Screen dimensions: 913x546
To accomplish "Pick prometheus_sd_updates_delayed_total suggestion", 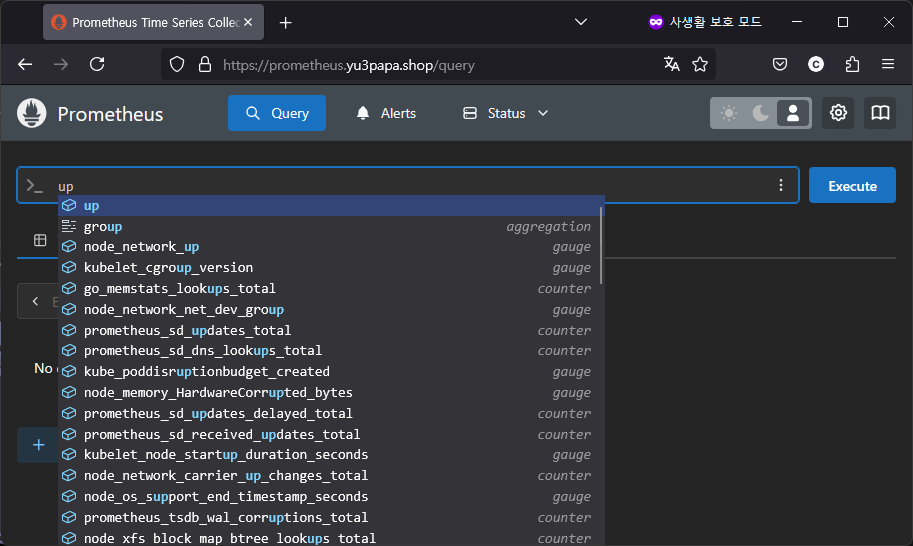I will click(331, 414).
